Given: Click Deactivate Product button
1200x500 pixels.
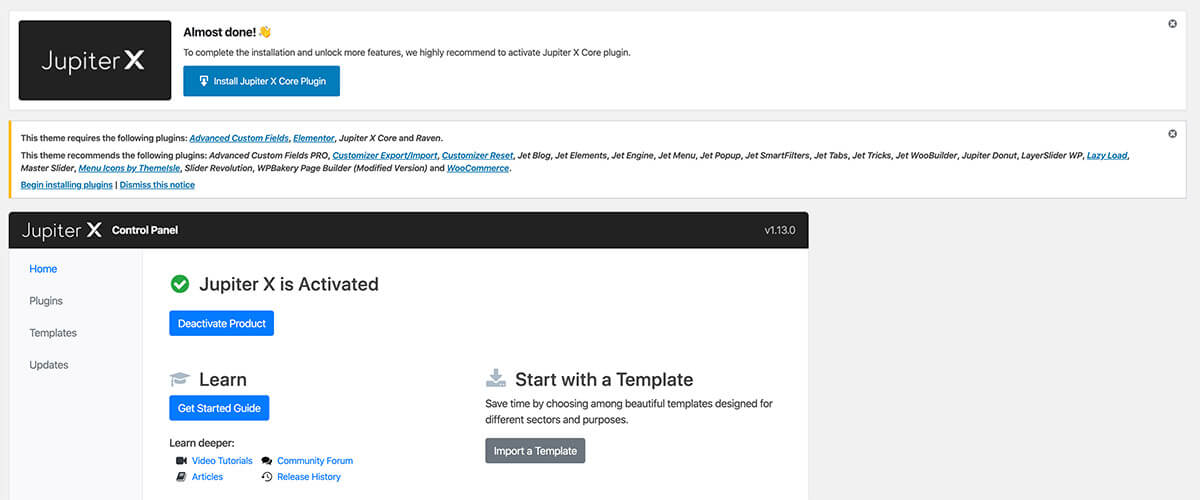Looking at the screenshot, I should click(222, 324).
